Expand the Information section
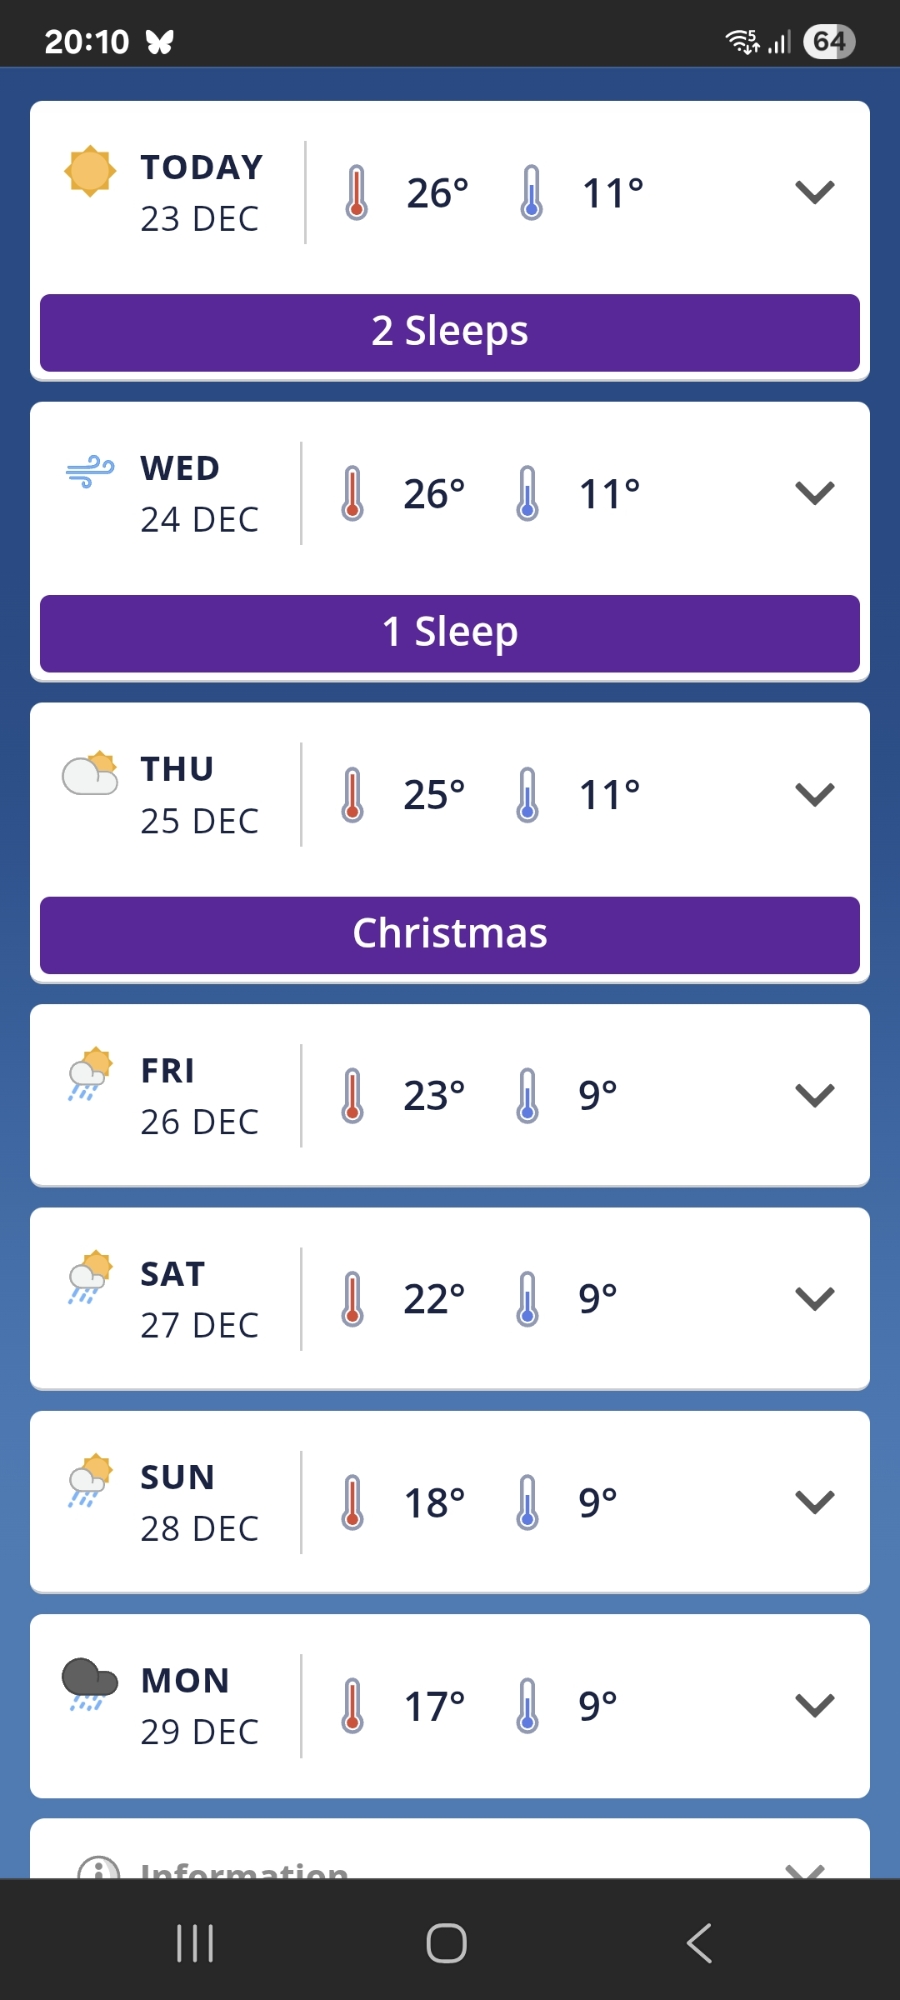Screen dimensions: 900x2000 (804, 1867)
